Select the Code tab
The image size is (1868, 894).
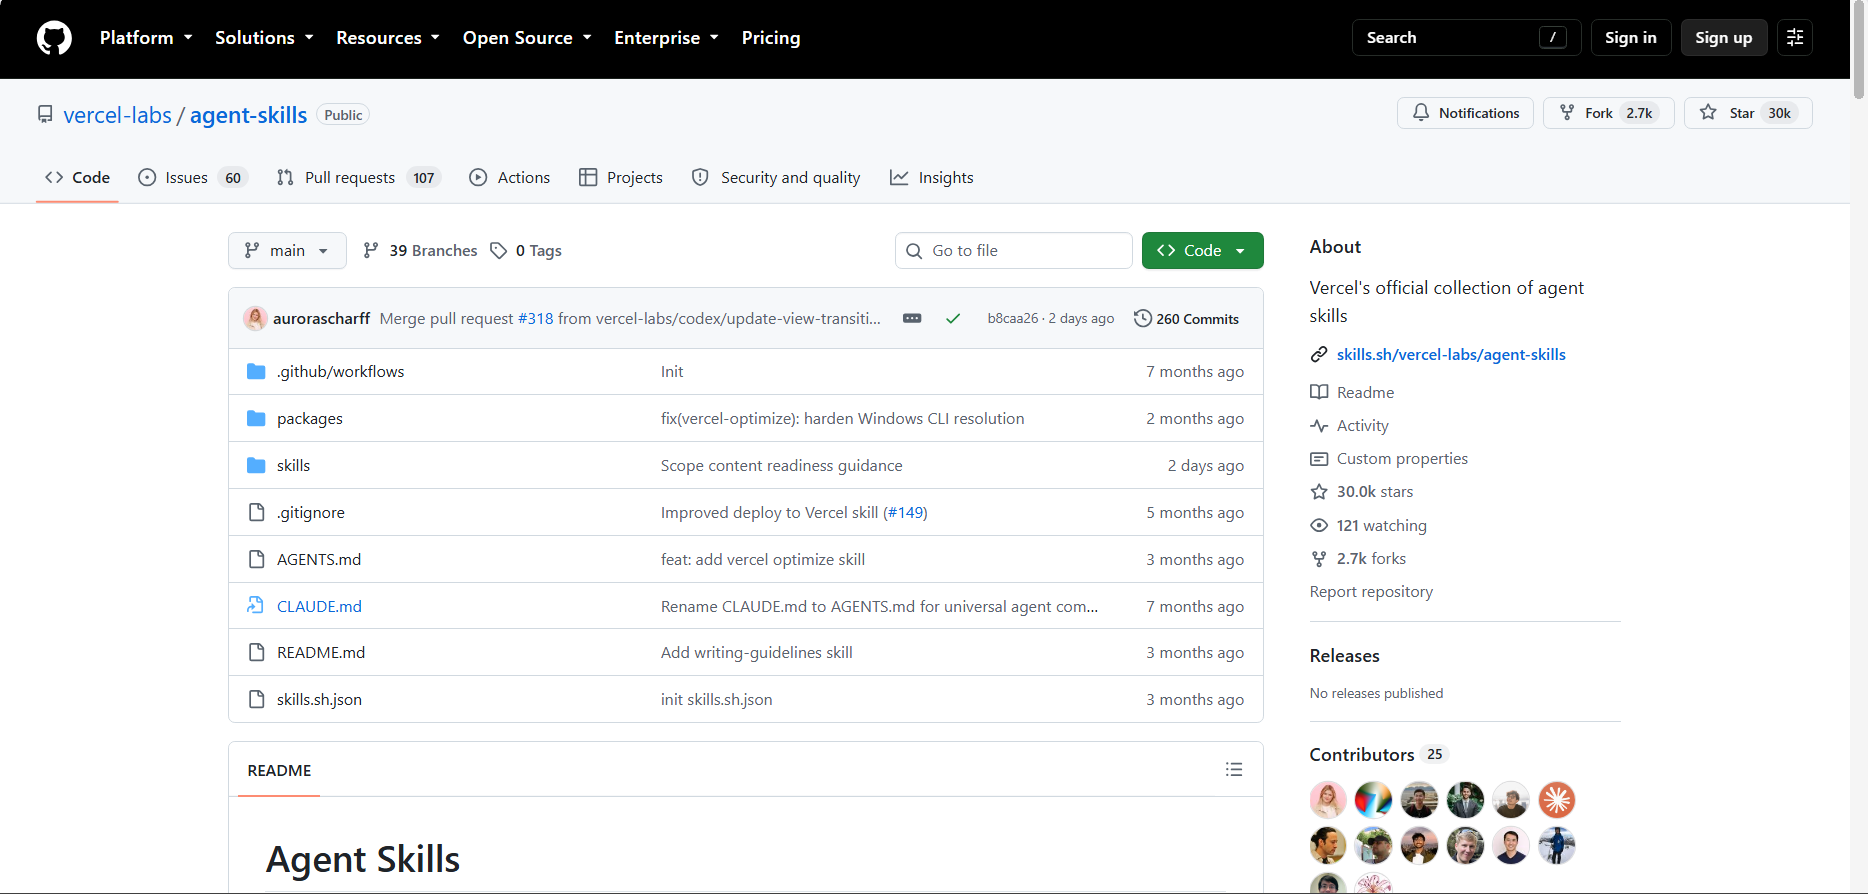pos(77,178)
